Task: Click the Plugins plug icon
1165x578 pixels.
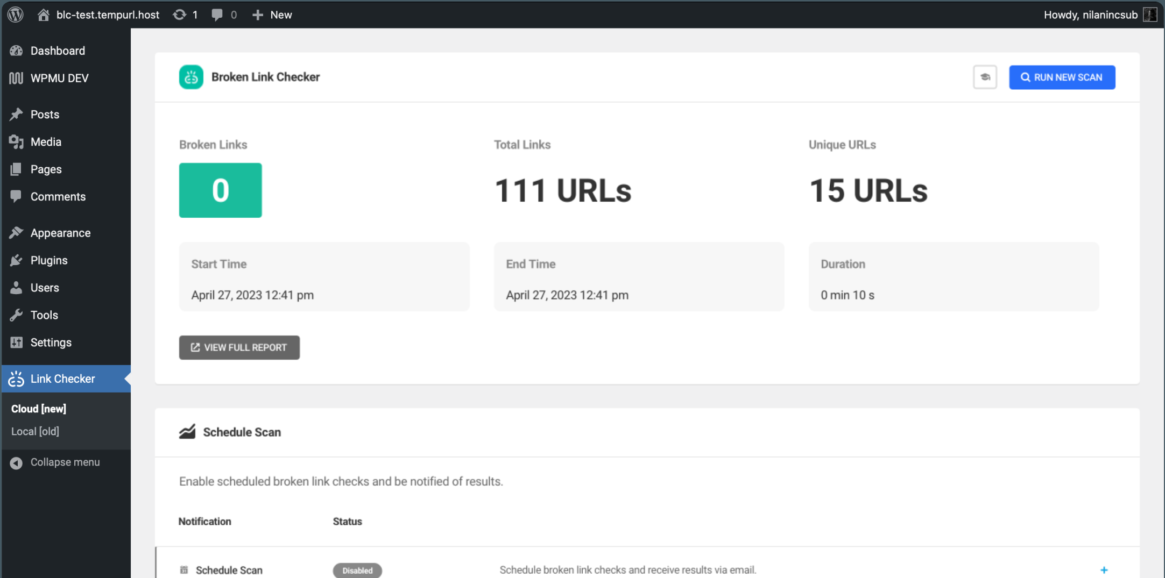Action: [x=16, y=261]
